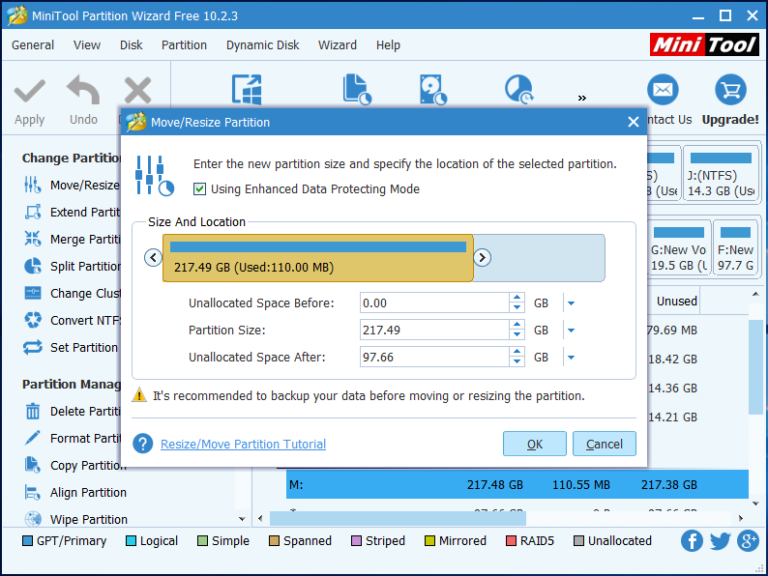Open Facebook social icon

692,541
